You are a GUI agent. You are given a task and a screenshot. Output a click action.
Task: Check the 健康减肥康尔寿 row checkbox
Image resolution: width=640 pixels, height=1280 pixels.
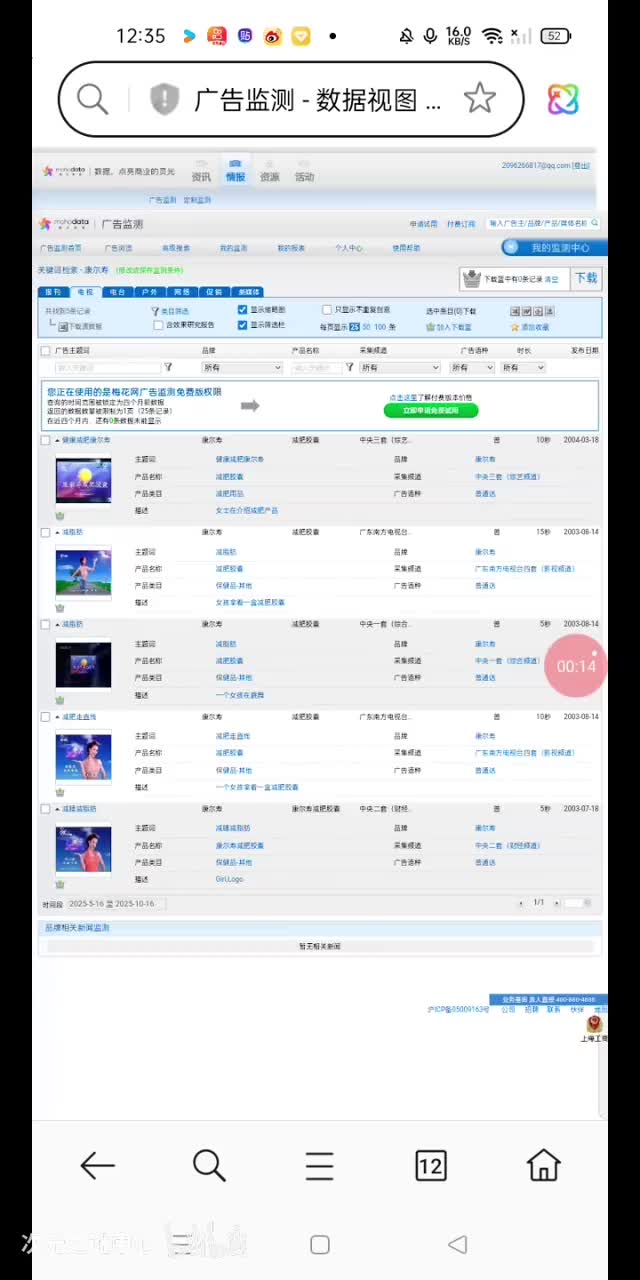click(x=45, y=440)
